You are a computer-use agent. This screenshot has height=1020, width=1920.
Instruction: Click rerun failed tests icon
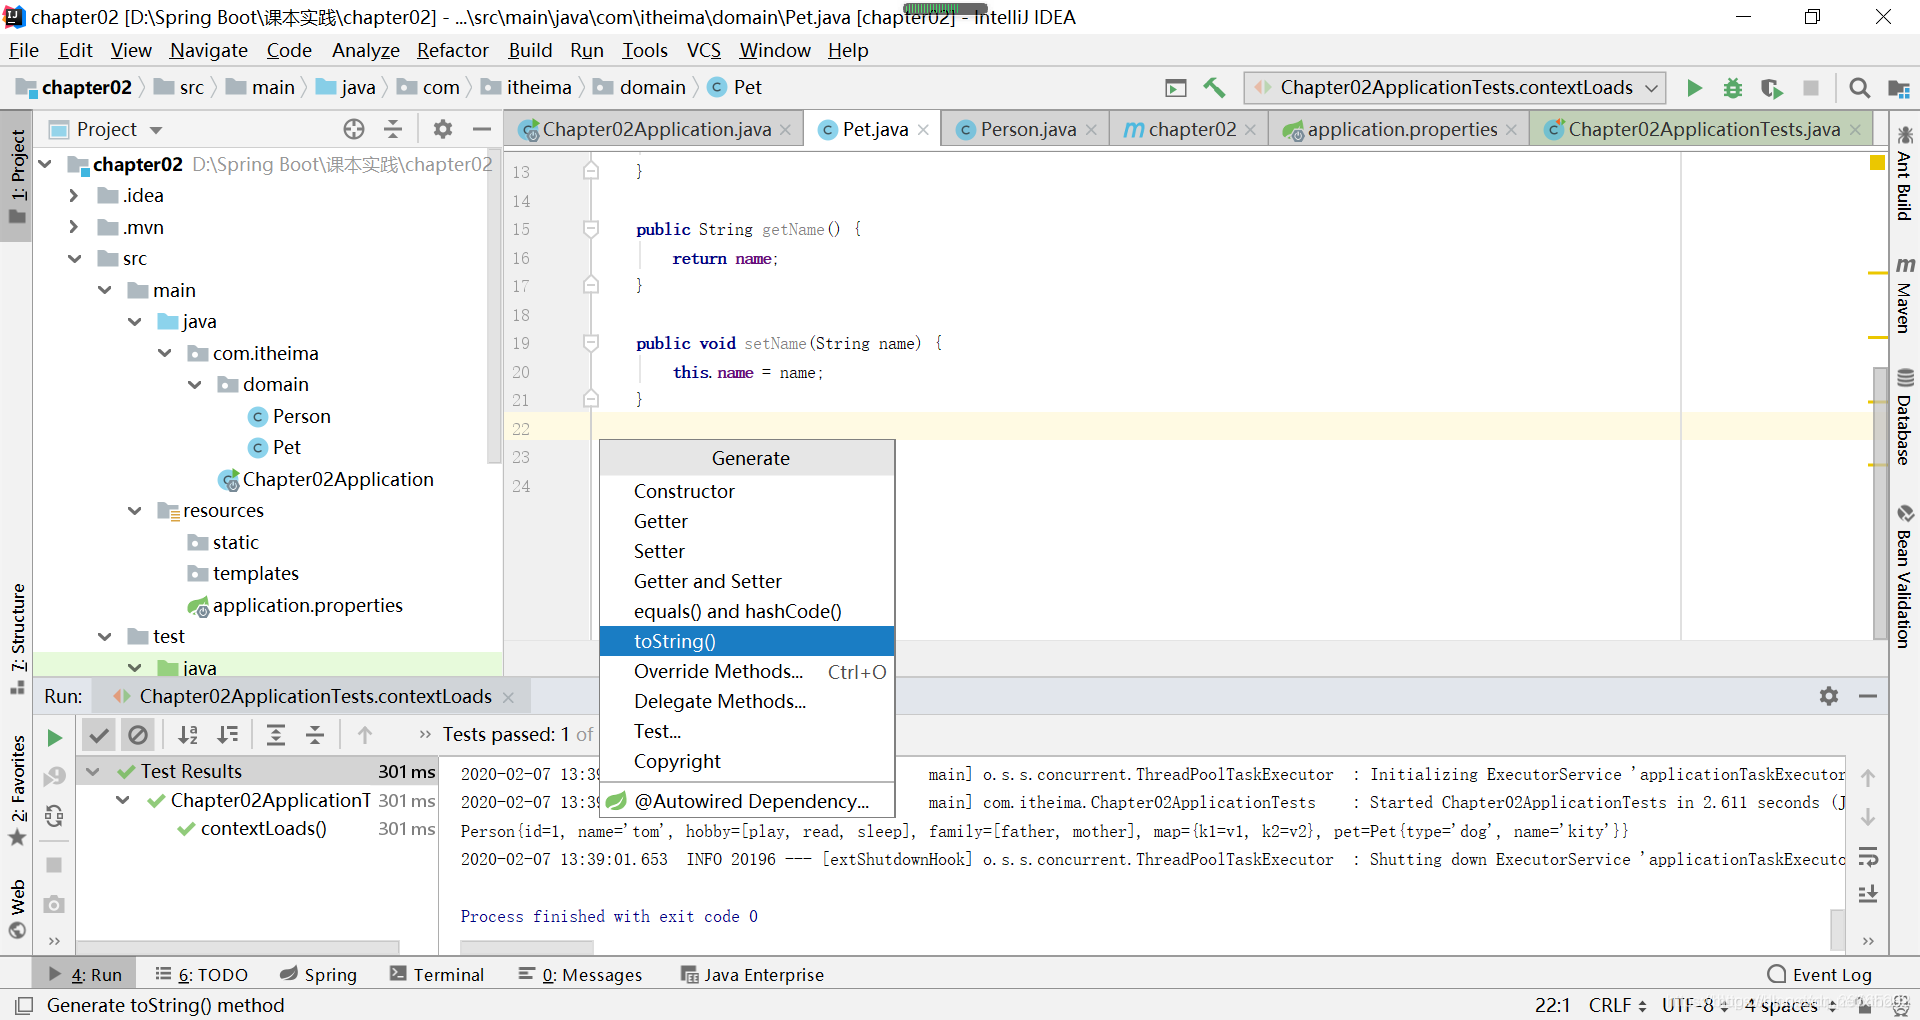[54, 777]
